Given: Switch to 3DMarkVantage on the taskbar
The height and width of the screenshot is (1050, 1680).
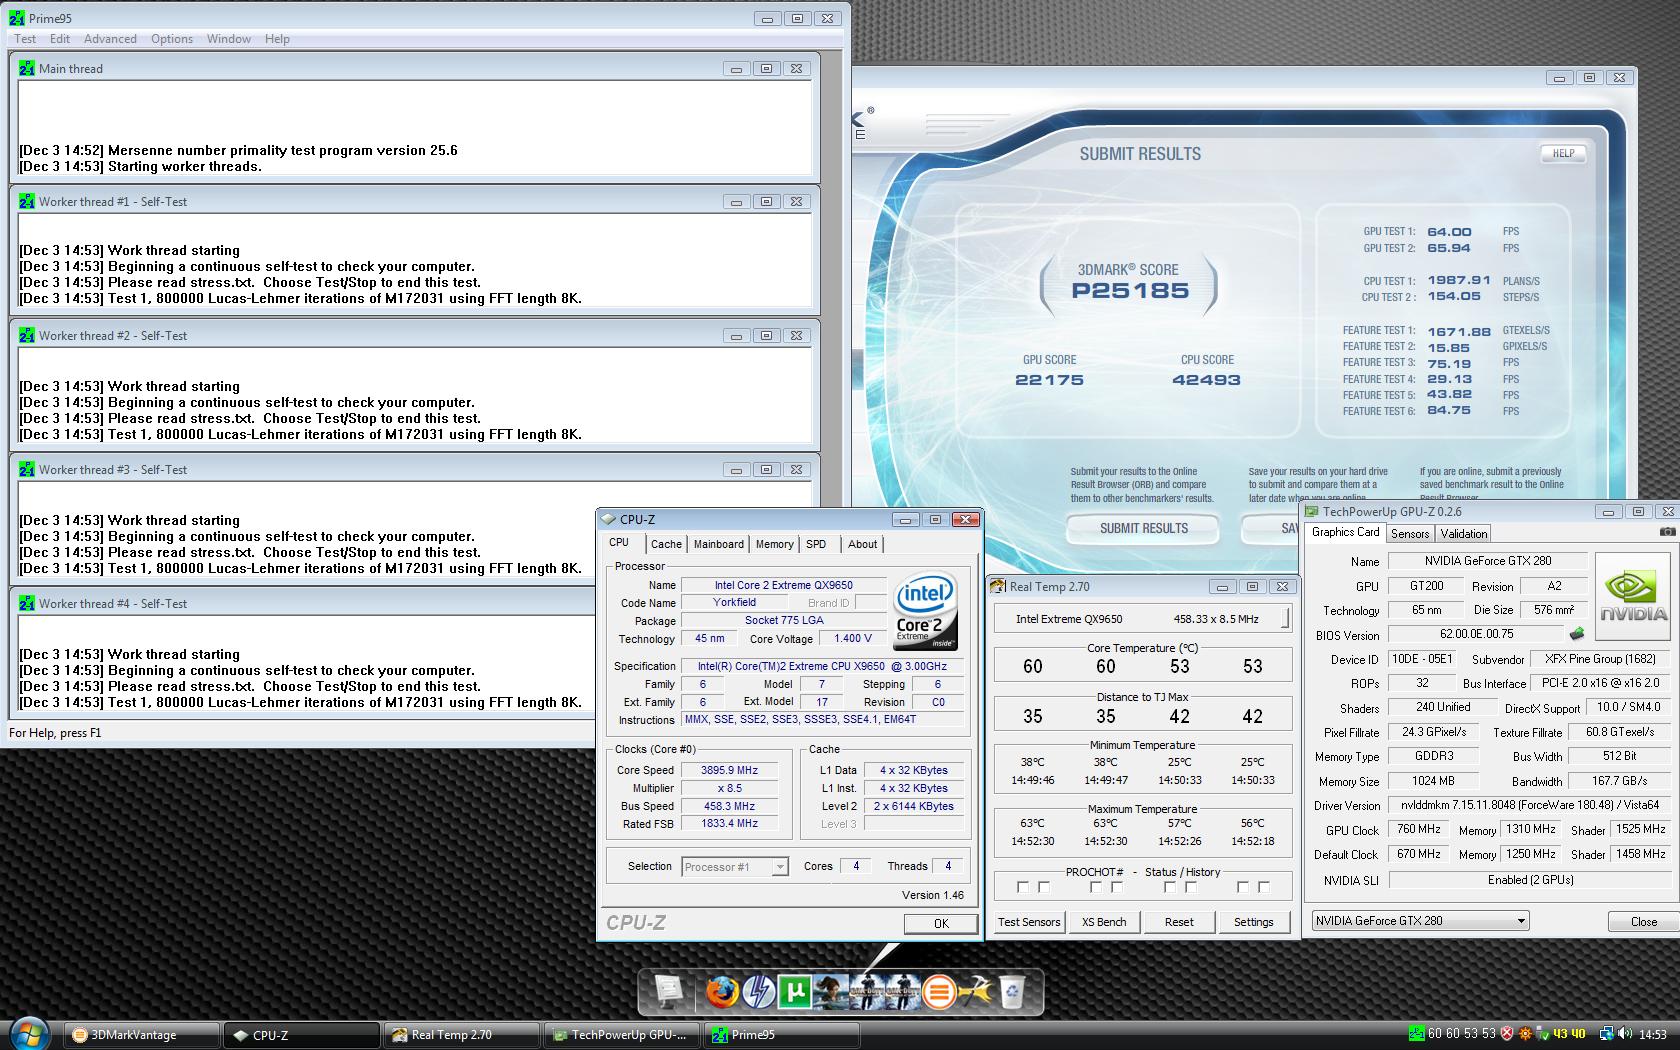Looking at the screenshot, I should (141, 1035).
